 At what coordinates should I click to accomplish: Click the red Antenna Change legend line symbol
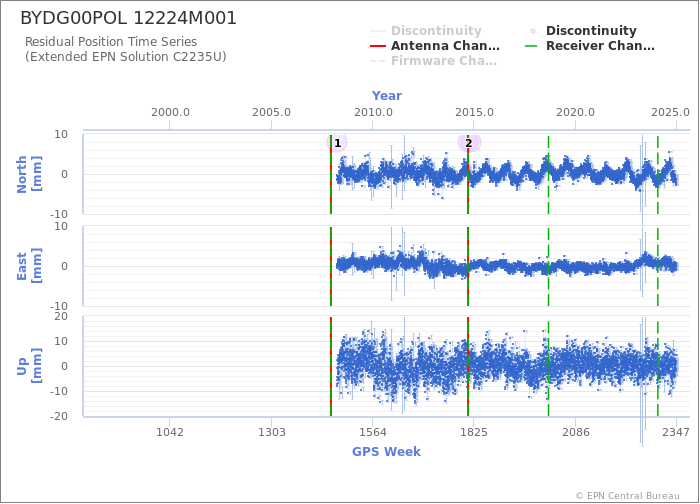pos(378,46)
